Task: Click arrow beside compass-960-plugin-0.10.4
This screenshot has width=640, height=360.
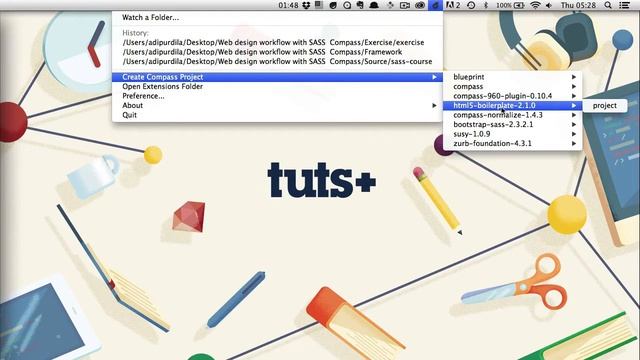Action: [x=574, y=96]
